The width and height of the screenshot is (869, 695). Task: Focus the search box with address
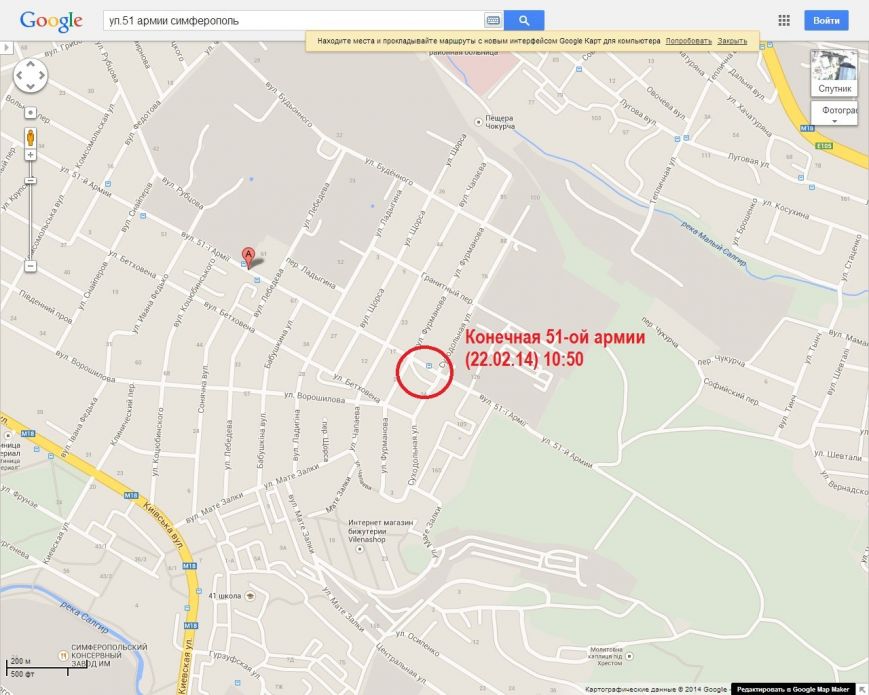click(x=294, y=21)
